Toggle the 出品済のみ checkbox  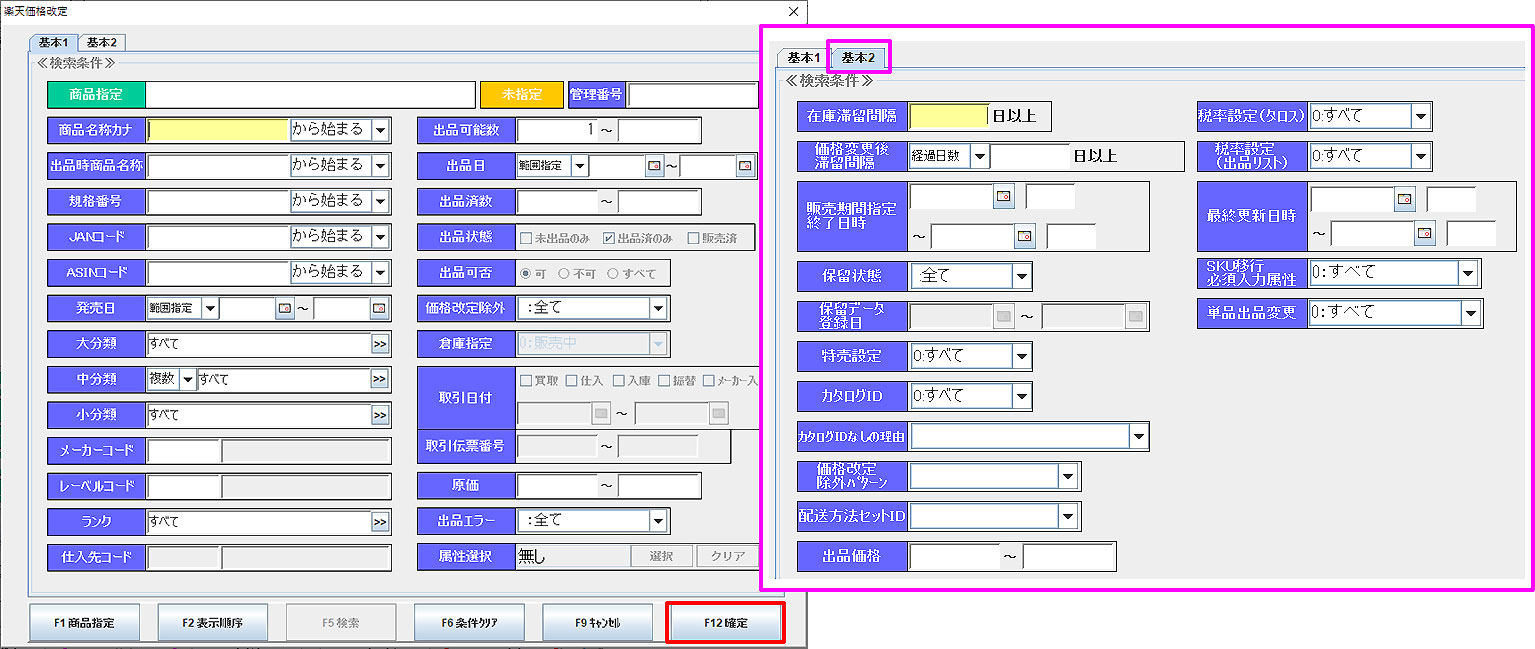coord(609,238)
